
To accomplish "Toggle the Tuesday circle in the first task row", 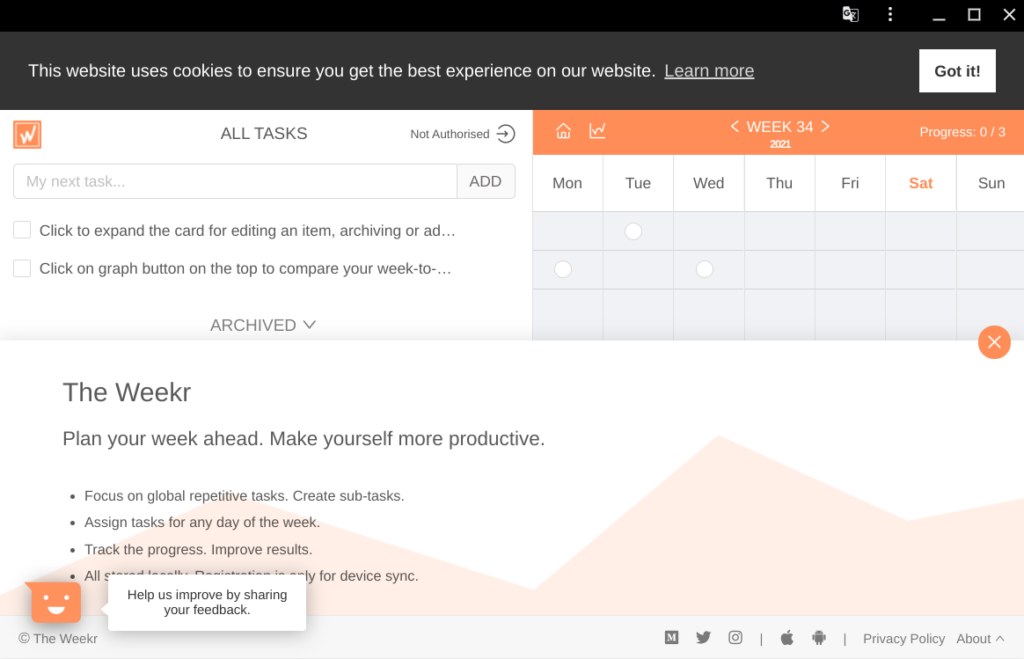I will 633,231.
